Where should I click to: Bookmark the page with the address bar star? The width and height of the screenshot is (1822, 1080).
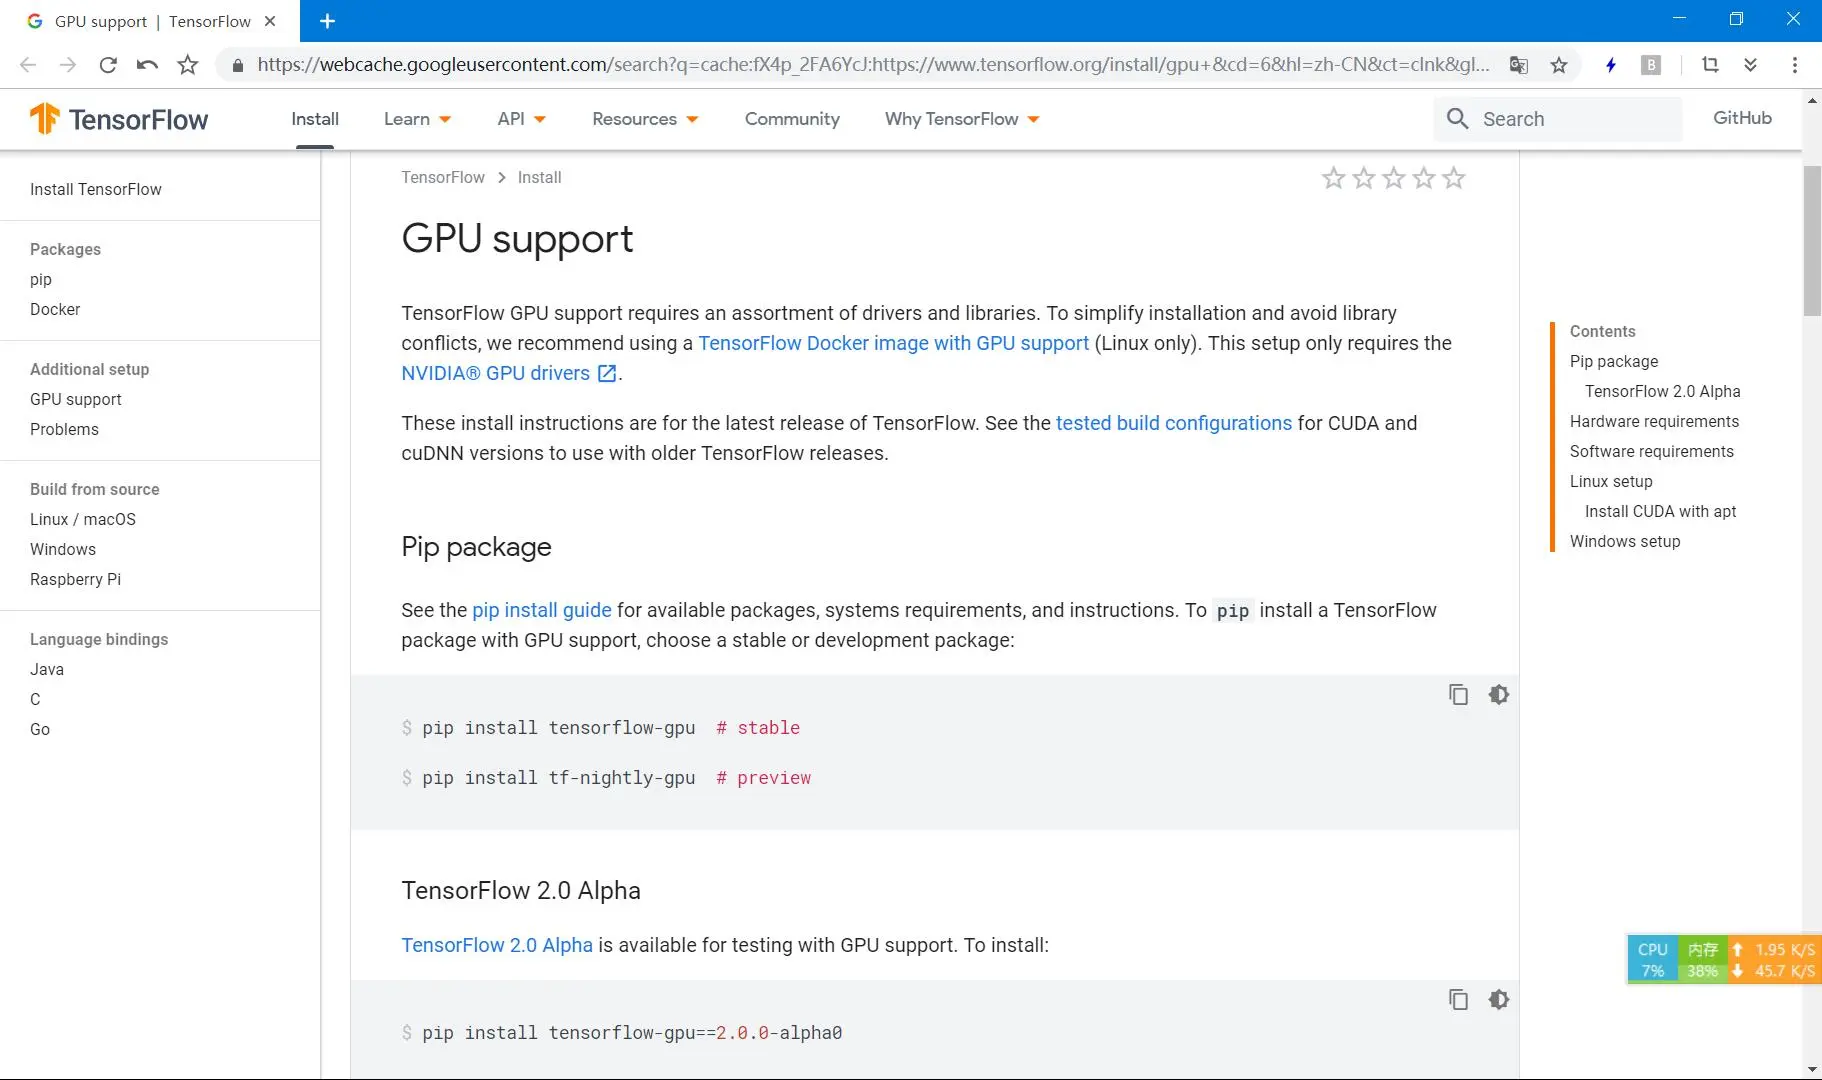1558,65
